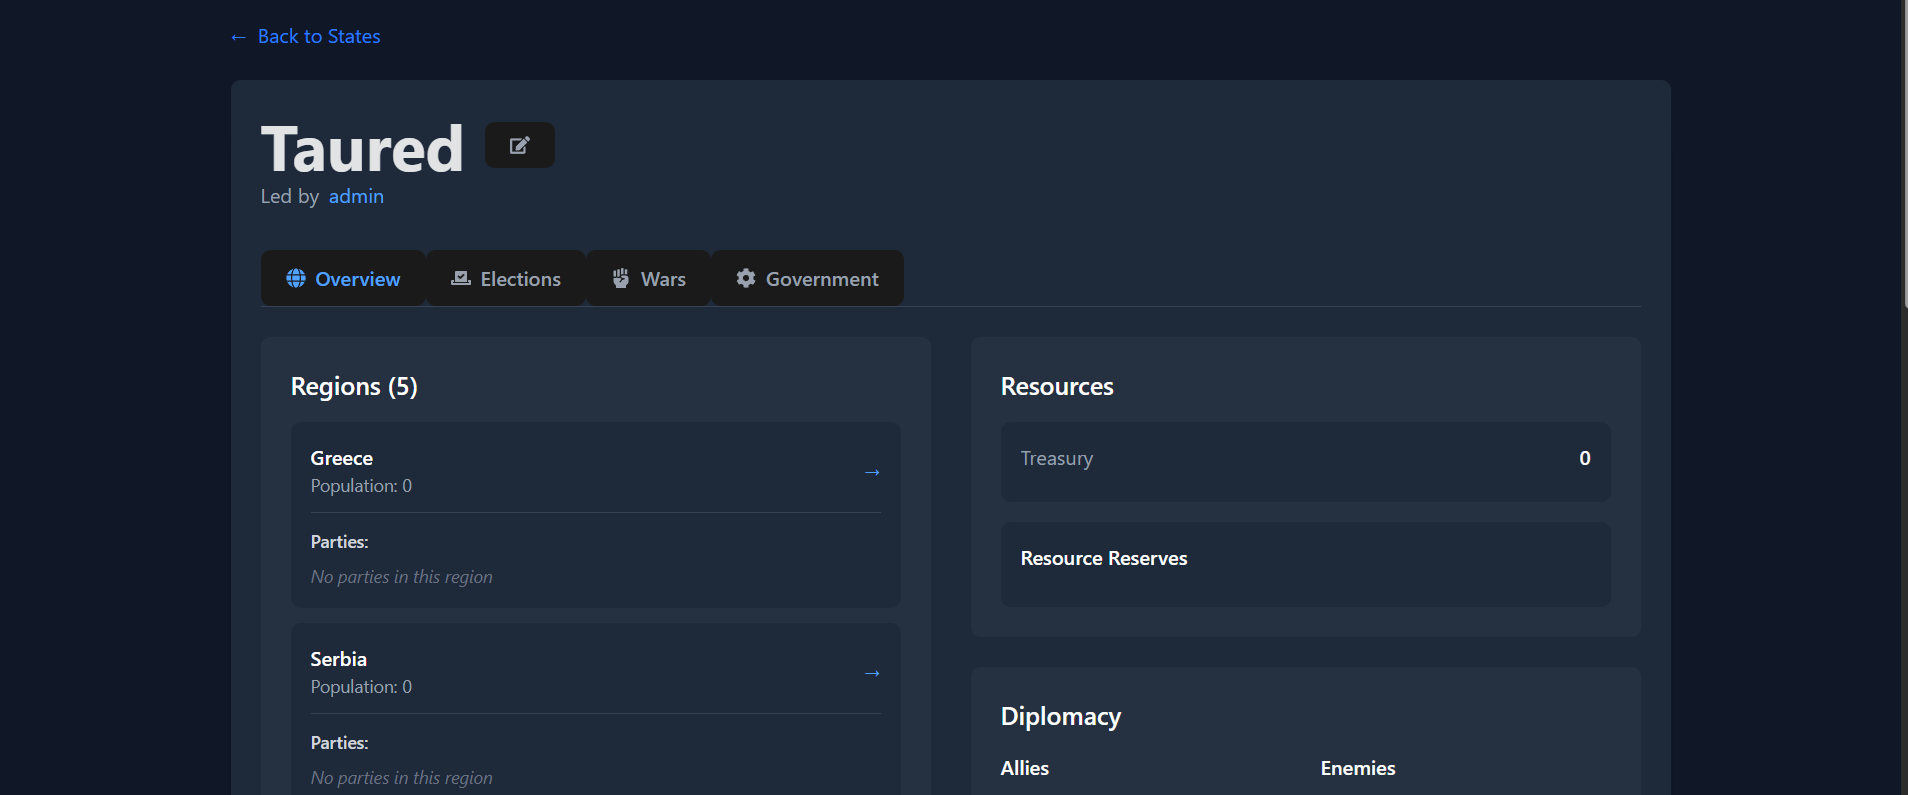Click the Treasury value 0

coord(1585,458)
